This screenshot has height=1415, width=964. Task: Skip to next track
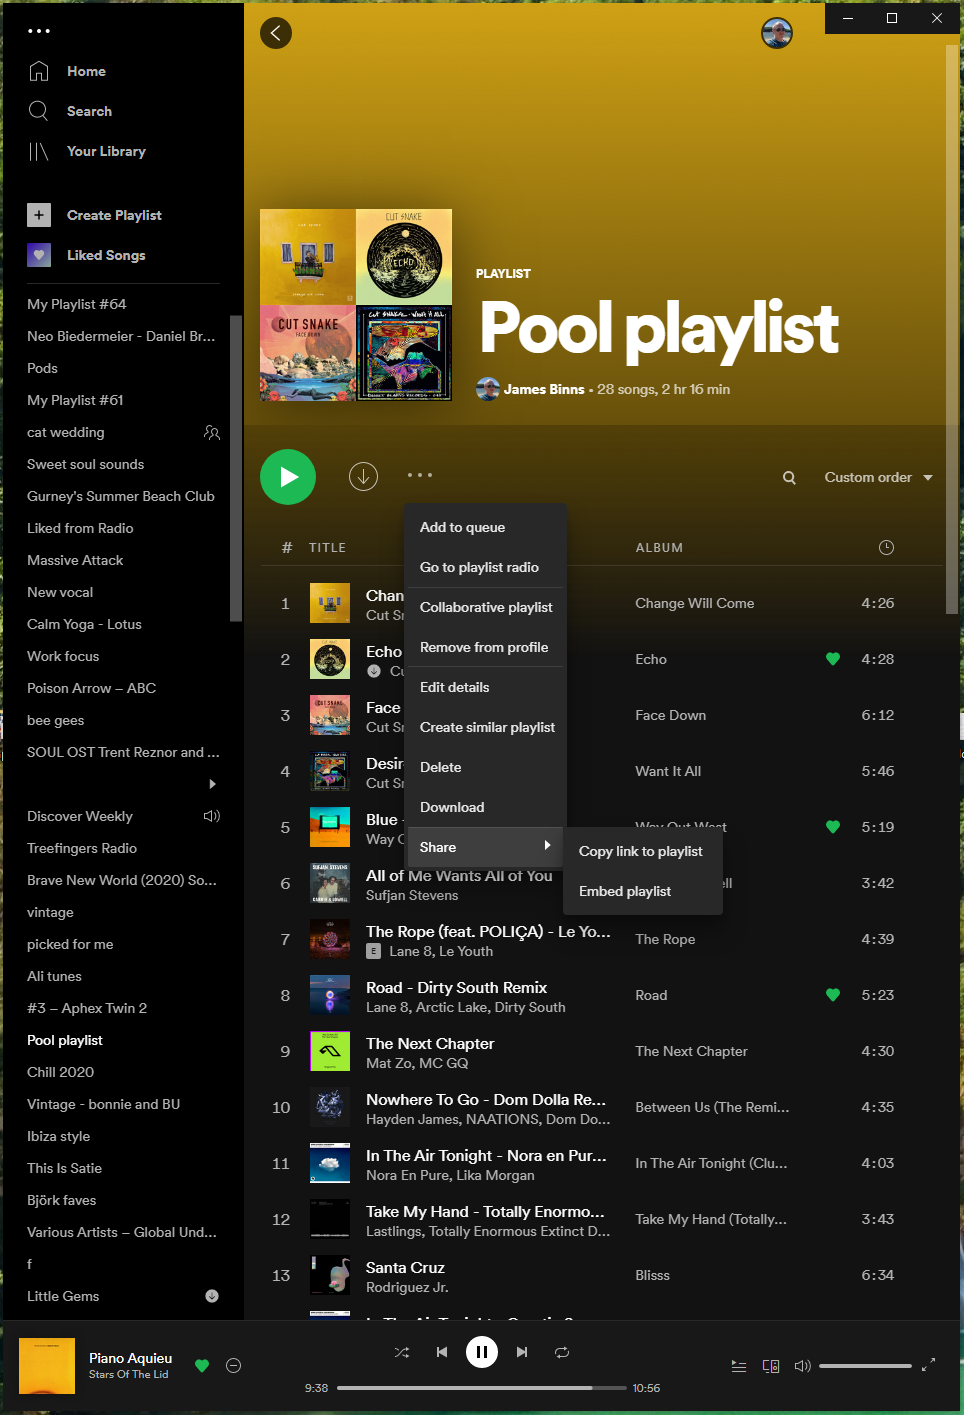pyautogui.click(x=522, y=1352)
